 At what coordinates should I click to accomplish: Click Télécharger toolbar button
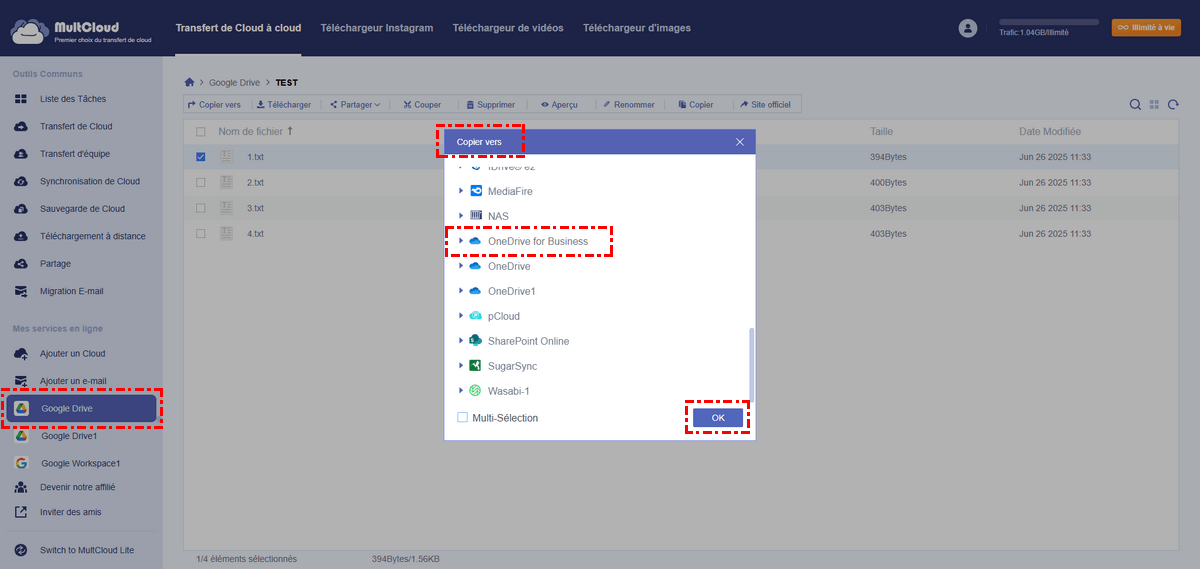[284, 105]
